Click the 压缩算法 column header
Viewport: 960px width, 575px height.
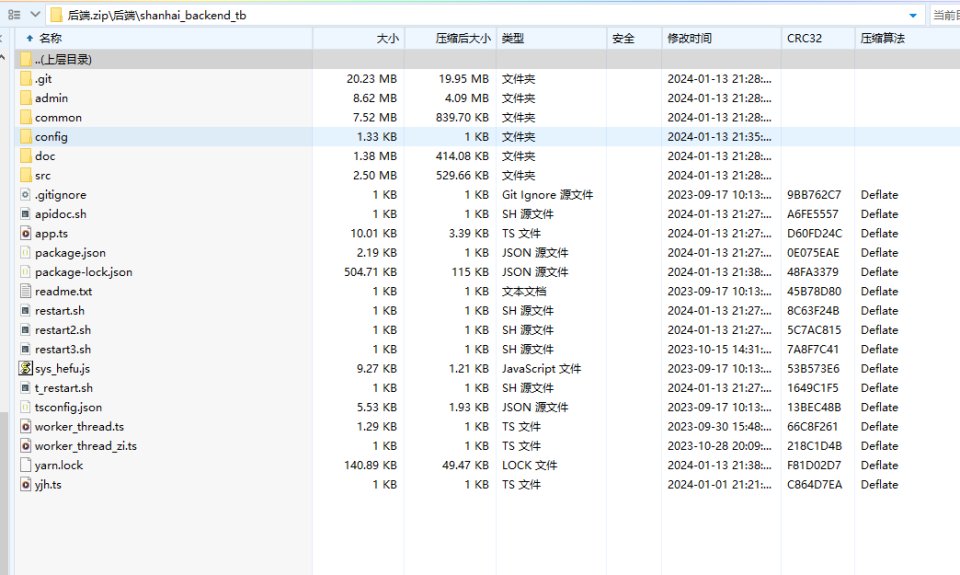tap(882, 38)
